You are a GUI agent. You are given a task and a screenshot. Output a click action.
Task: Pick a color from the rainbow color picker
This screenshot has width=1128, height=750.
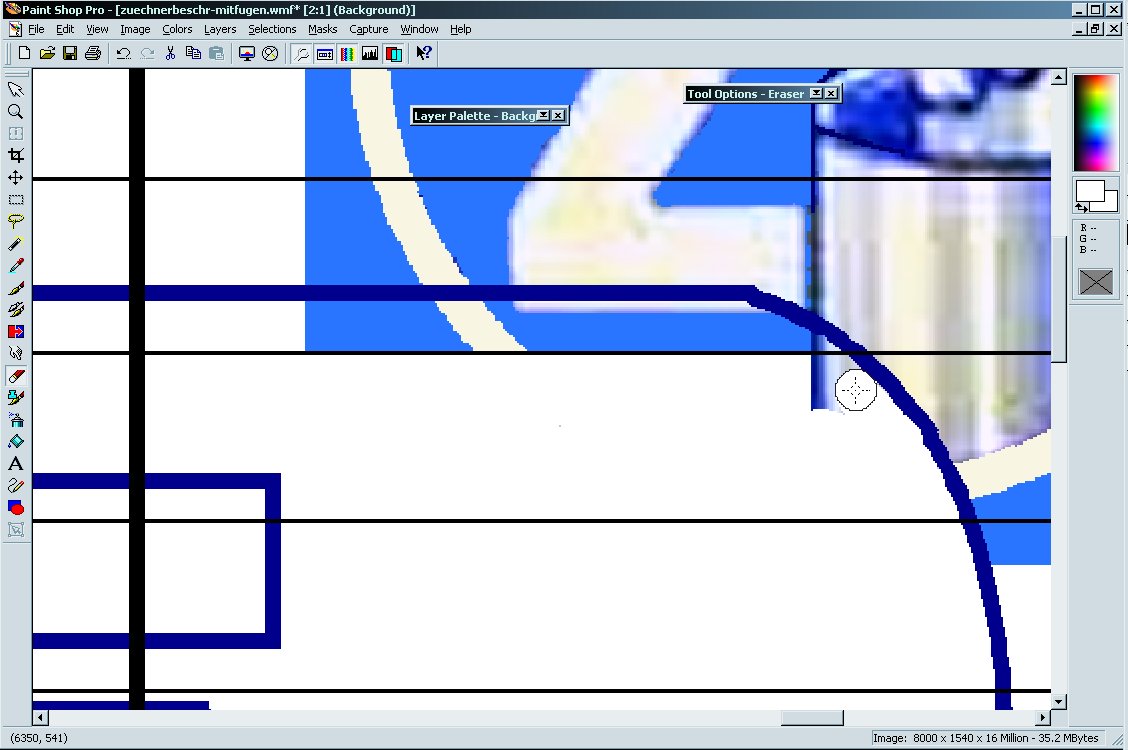(x=1095, y=122)
